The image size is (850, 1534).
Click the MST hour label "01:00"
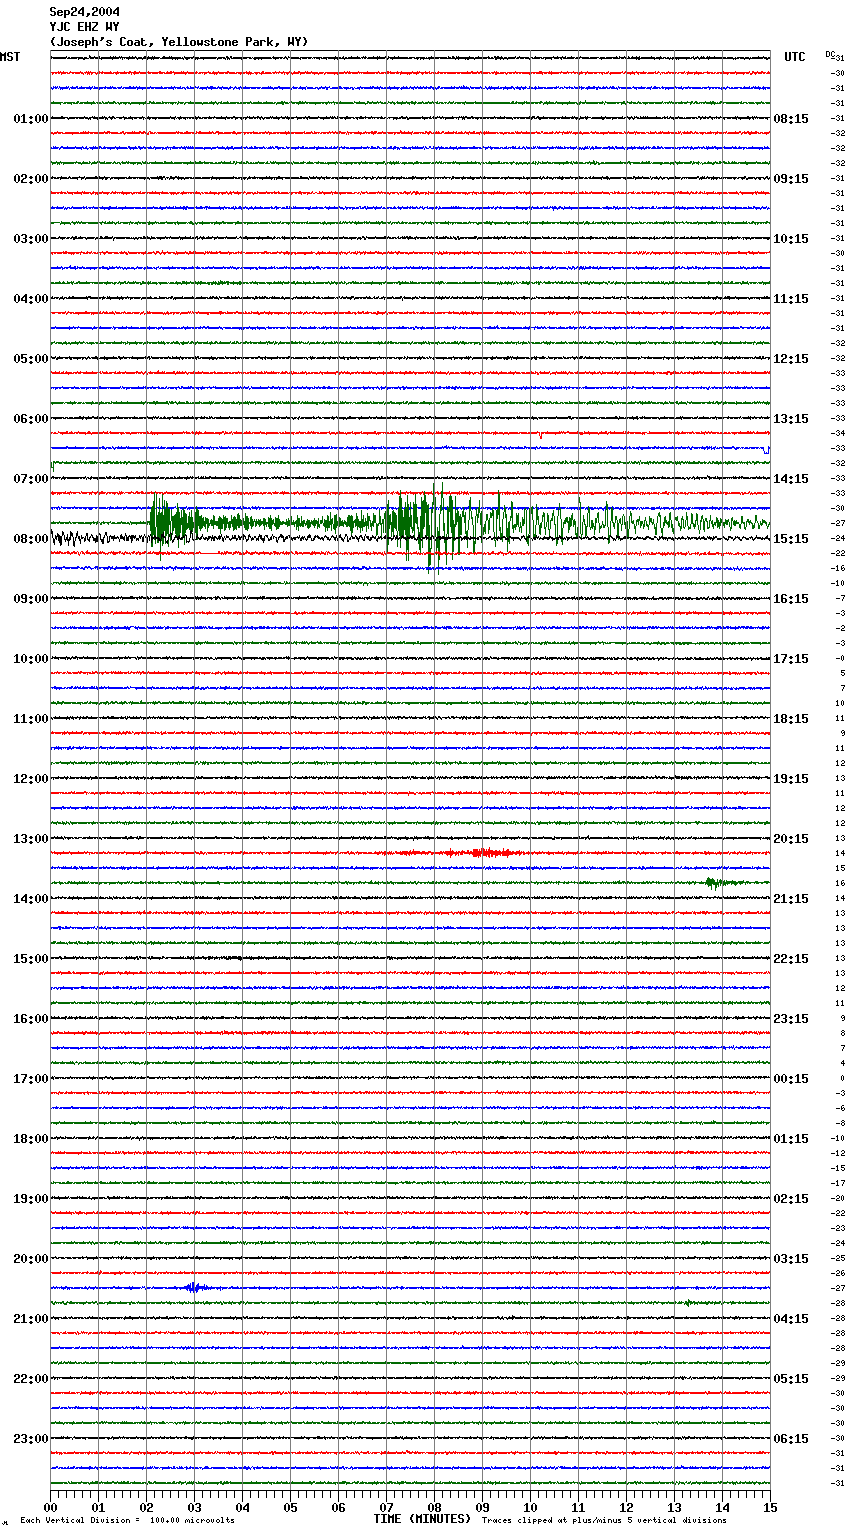tap(31, 119)
